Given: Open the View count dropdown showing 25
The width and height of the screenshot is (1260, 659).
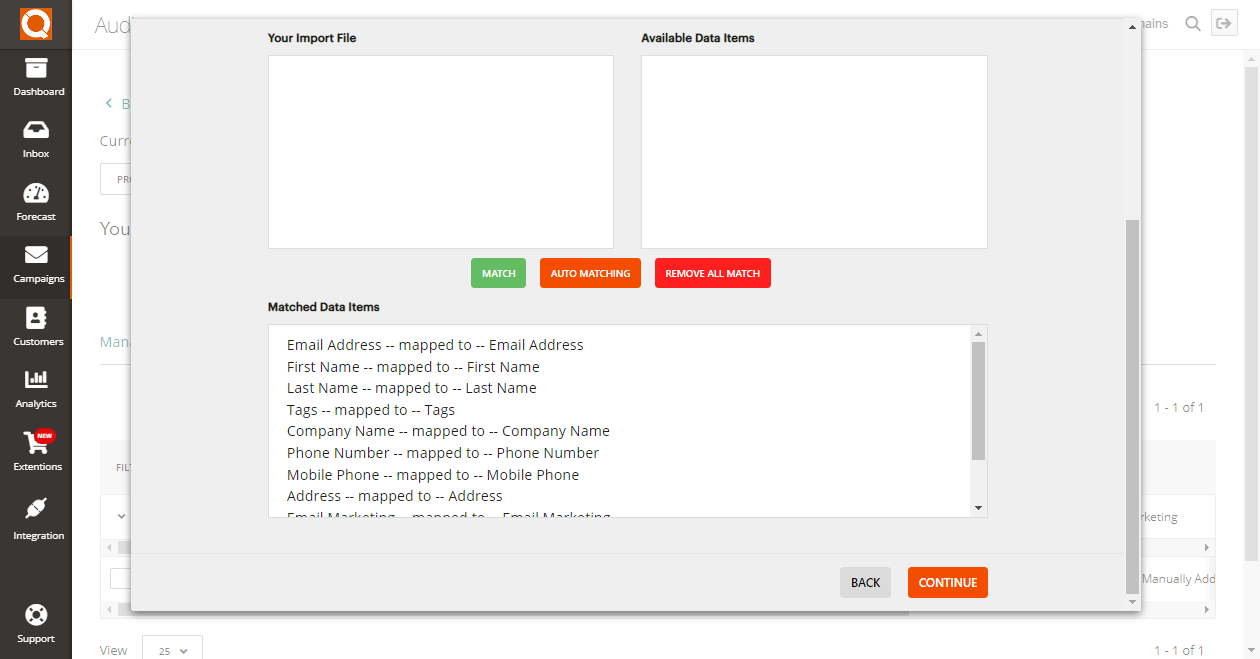Looking at the screenshot, I should click(x=172, y=649).
